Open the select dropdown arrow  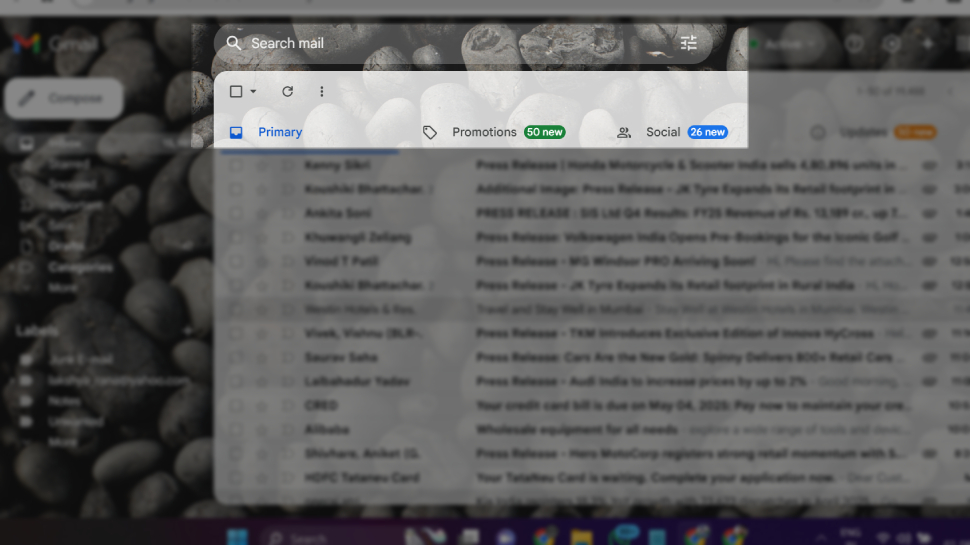[x=253, y=92]
